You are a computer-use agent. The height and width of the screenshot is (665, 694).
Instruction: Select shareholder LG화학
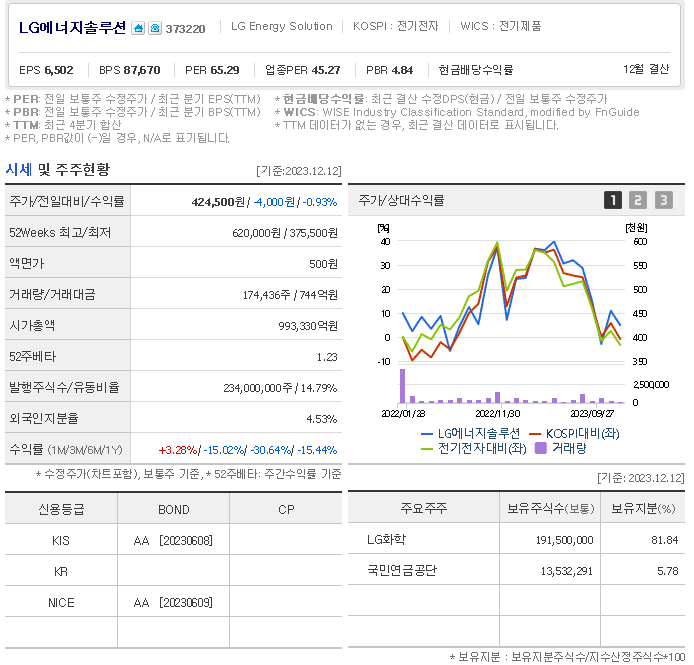point(386,539)
